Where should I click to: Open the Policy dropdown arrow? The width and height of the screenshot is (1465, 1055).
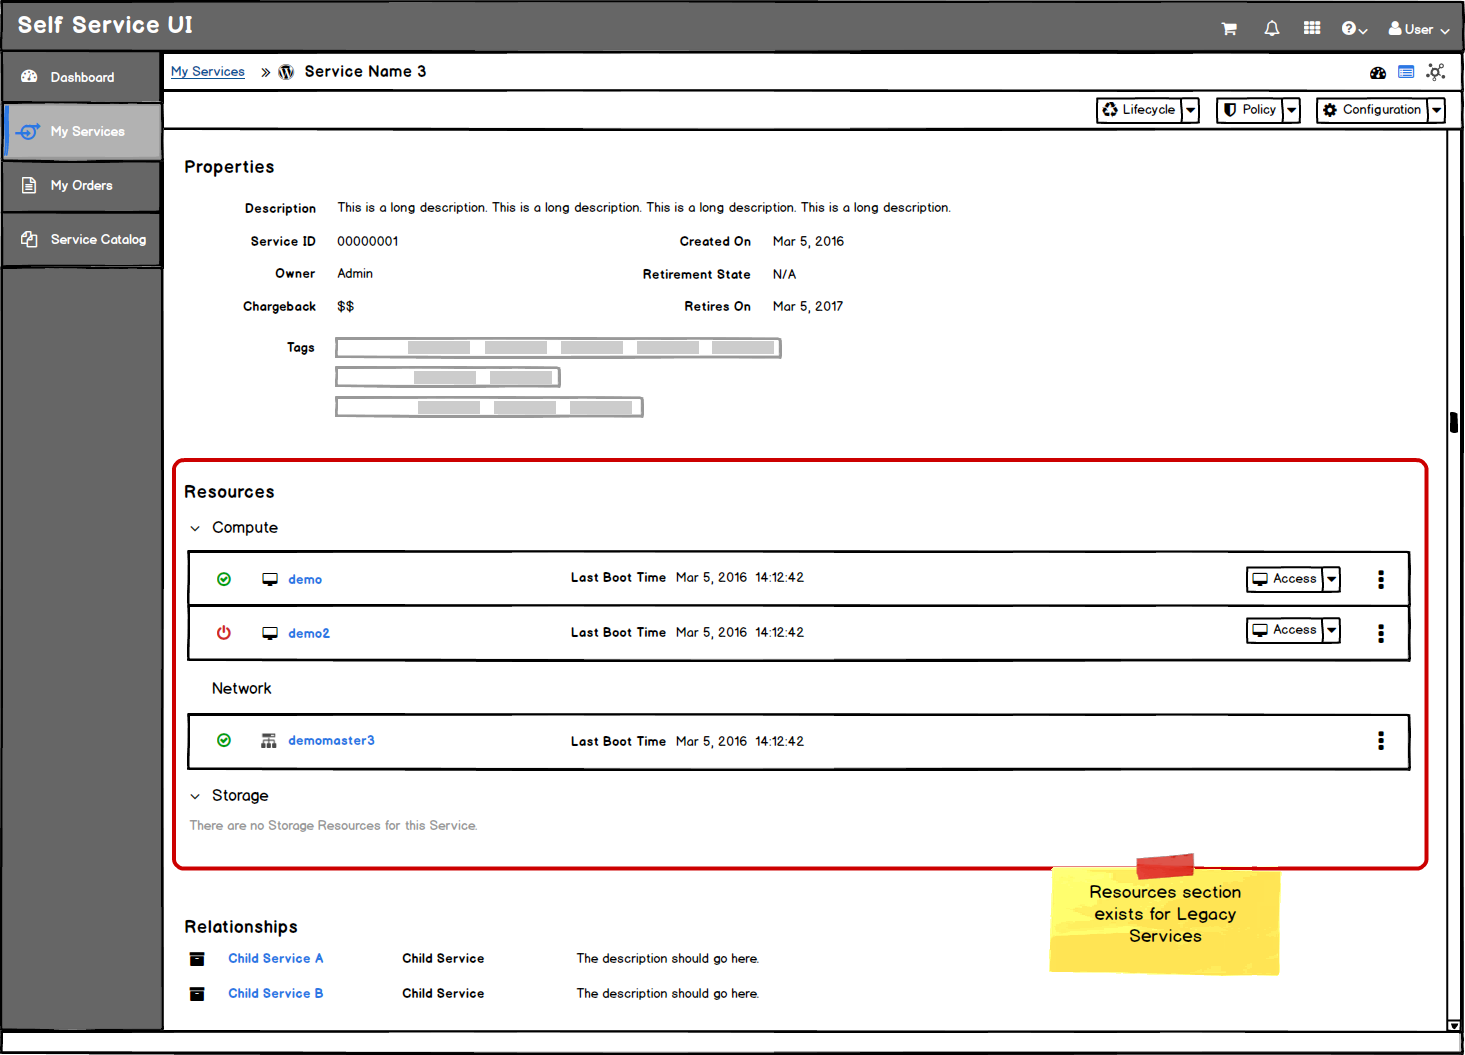[x=1291, y=110]
